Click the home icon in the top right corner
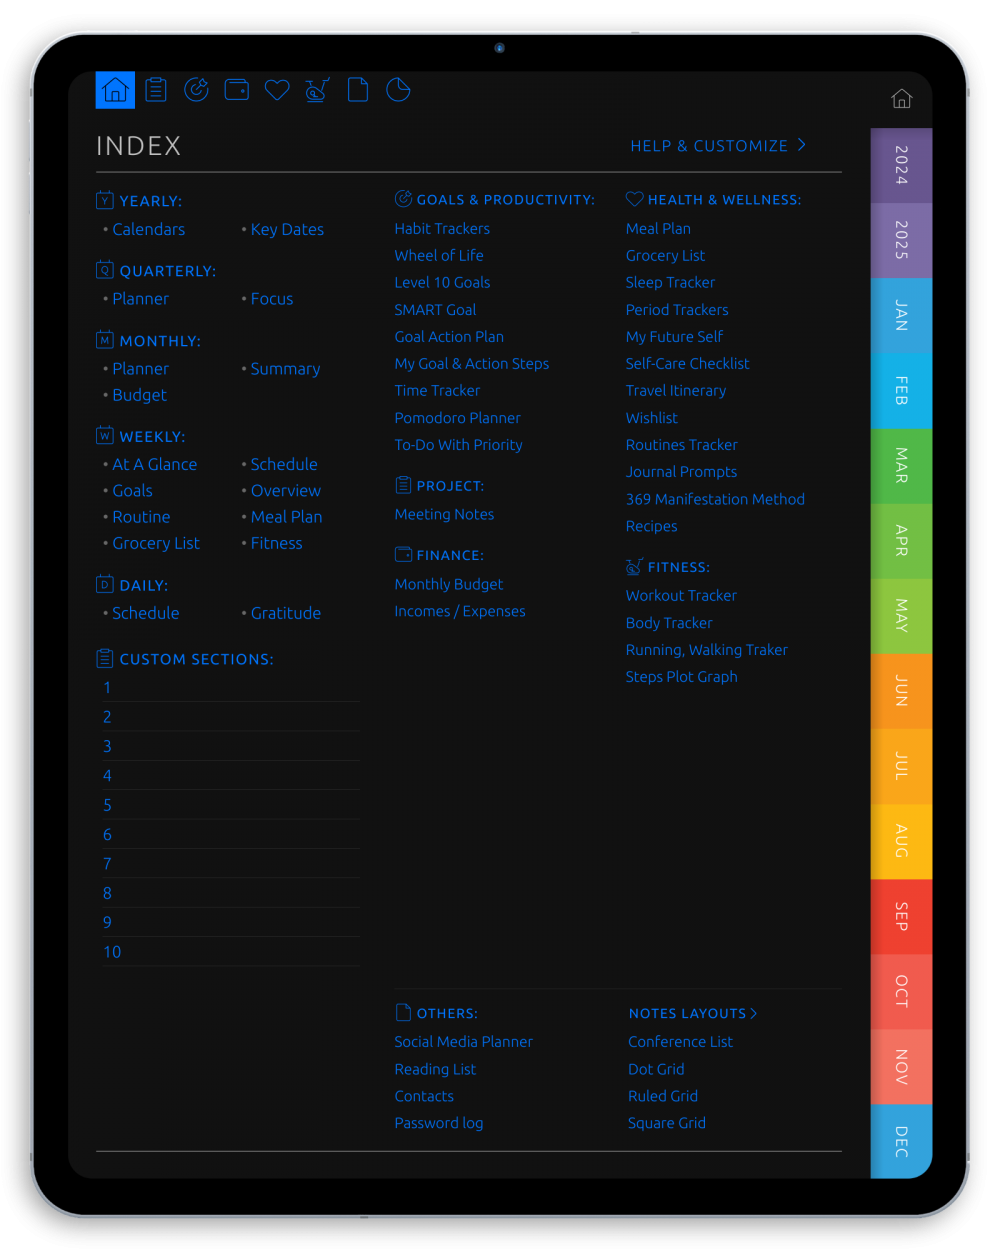This screenshot has width=1000, height=1250. pyautogui.click(x=901, y=99)
